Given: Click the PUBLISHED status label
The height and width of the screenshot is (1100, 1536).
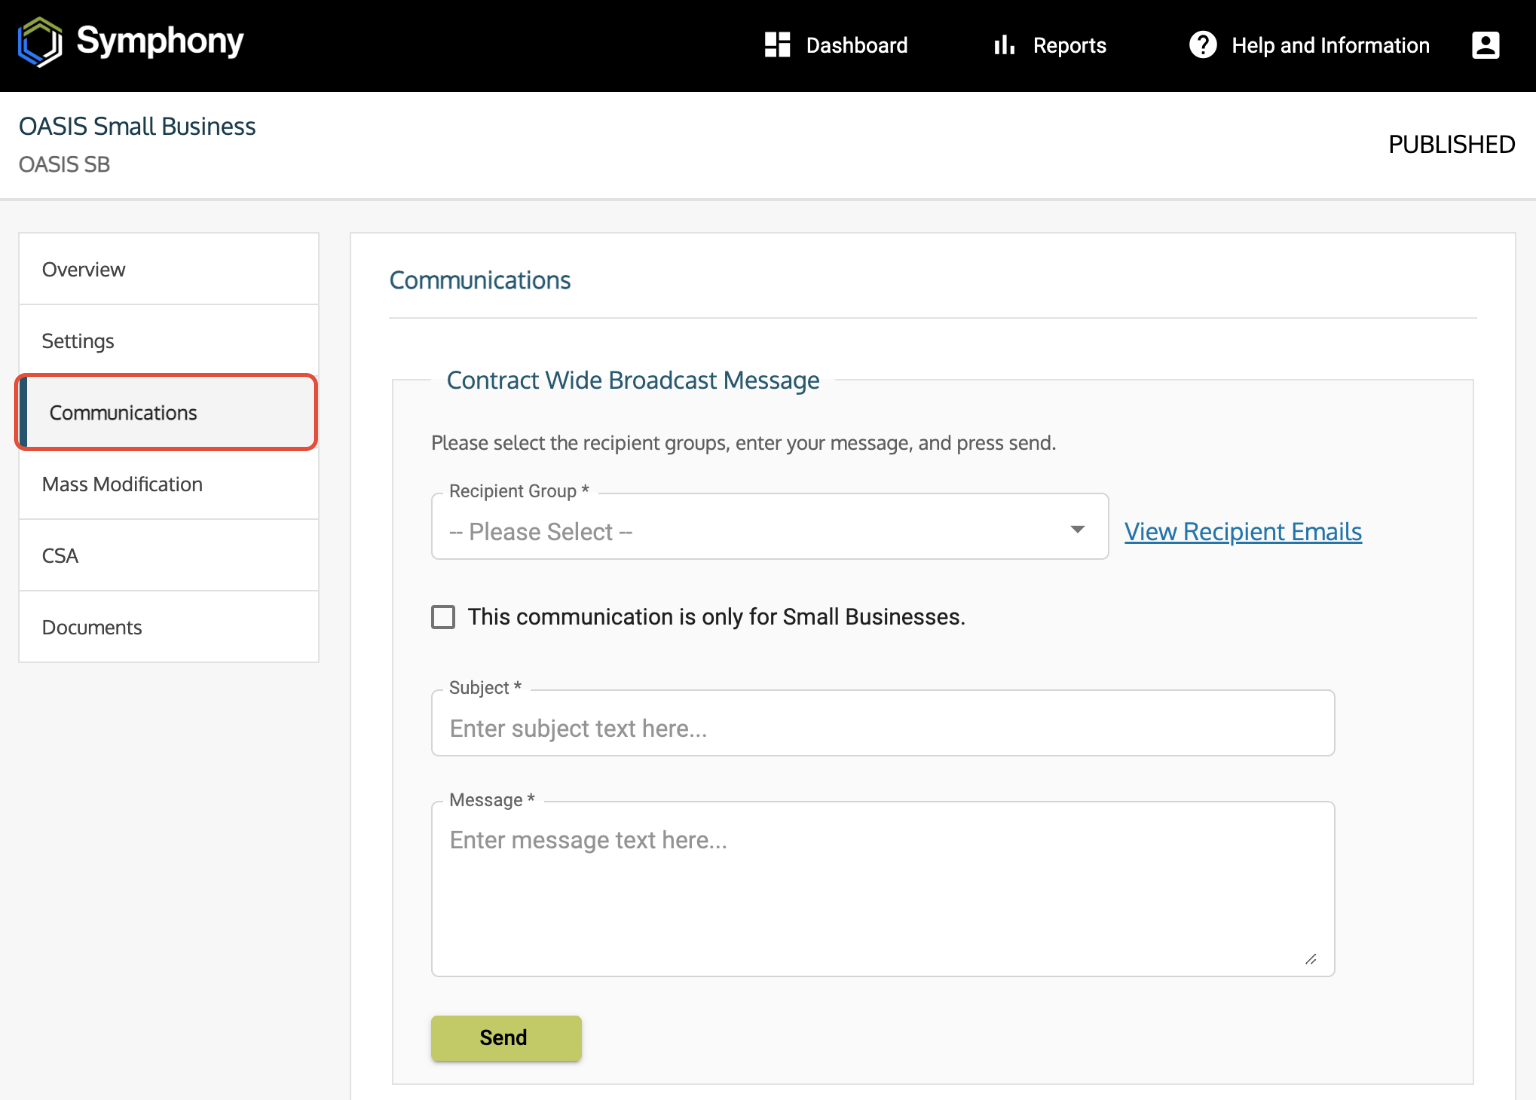Looking at the screenshot, I should (x=1452, y=145).
